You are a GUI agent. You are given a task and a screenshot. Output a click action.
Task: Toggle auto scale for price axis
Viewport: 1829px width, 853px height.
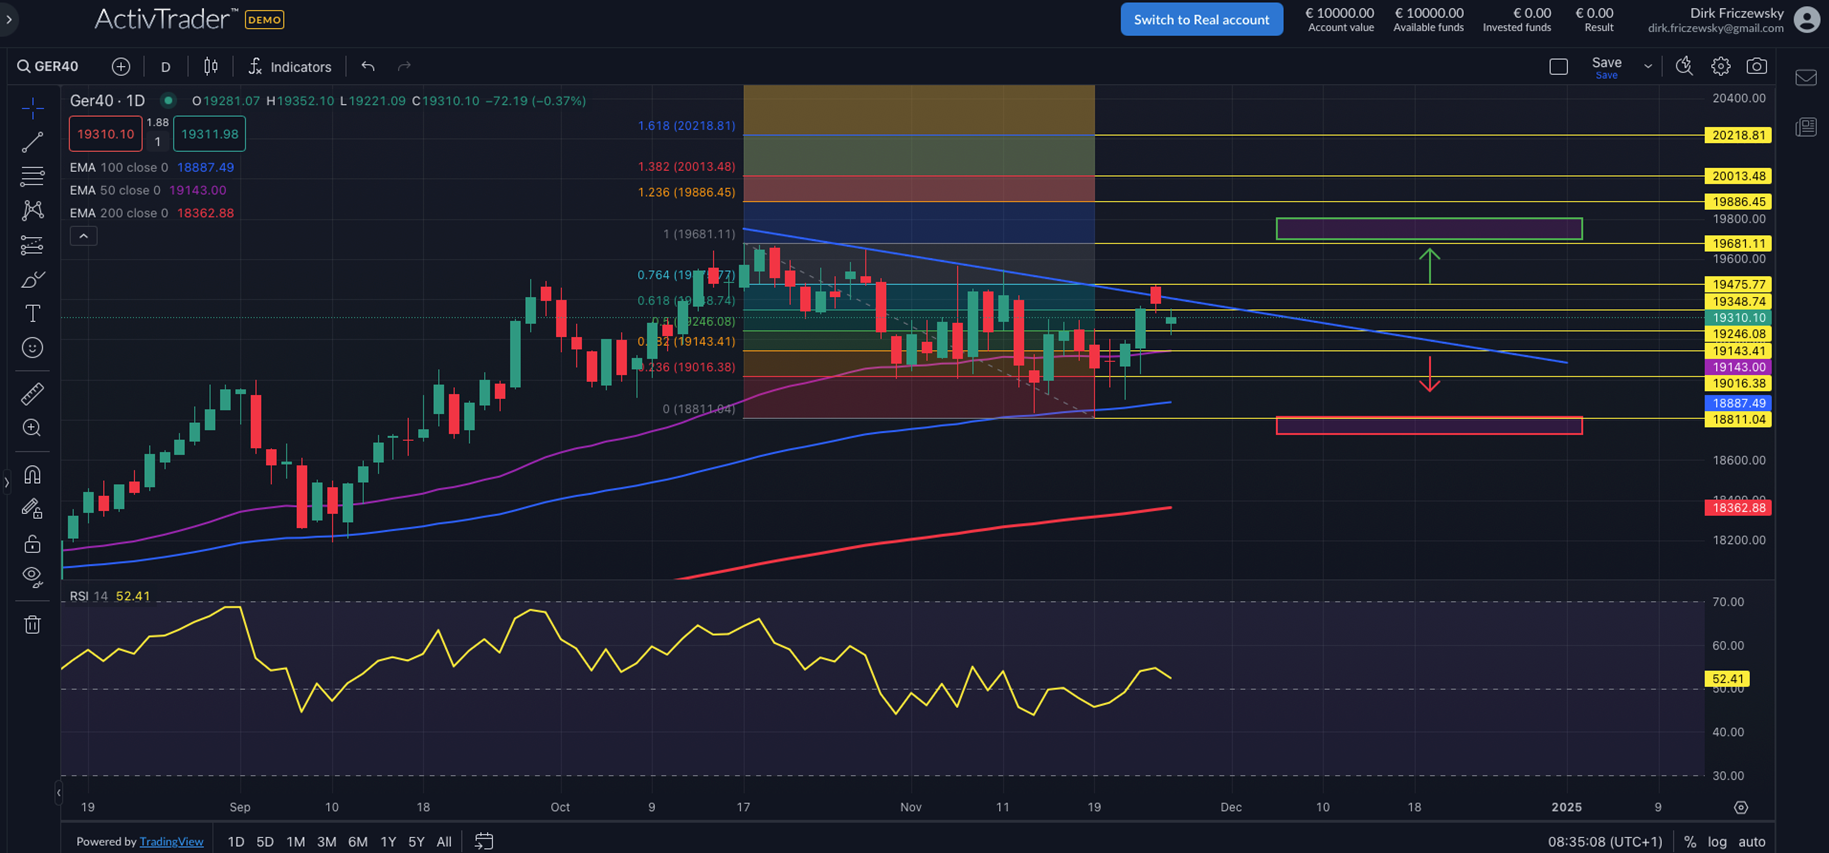coord(1751,841)
